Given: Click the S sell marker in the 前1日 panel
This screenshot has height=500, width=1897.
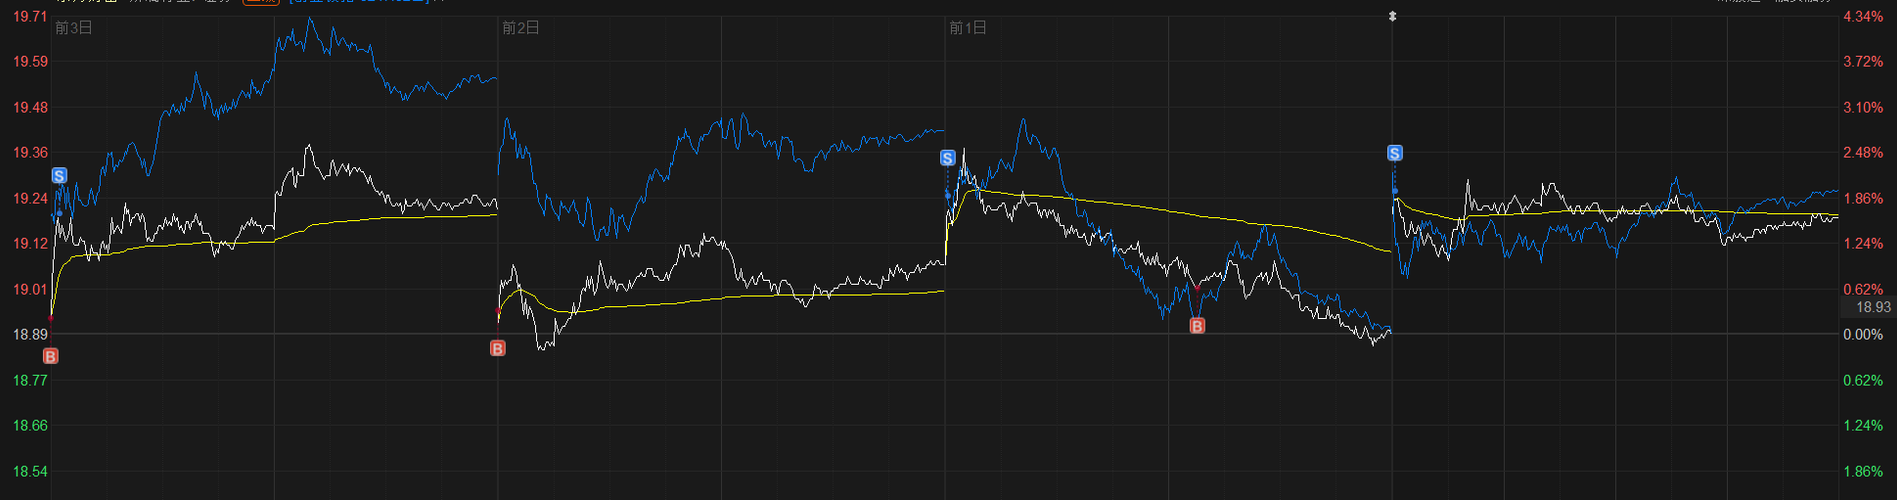Looking at the screenshot, I should (x=947, y=158).
